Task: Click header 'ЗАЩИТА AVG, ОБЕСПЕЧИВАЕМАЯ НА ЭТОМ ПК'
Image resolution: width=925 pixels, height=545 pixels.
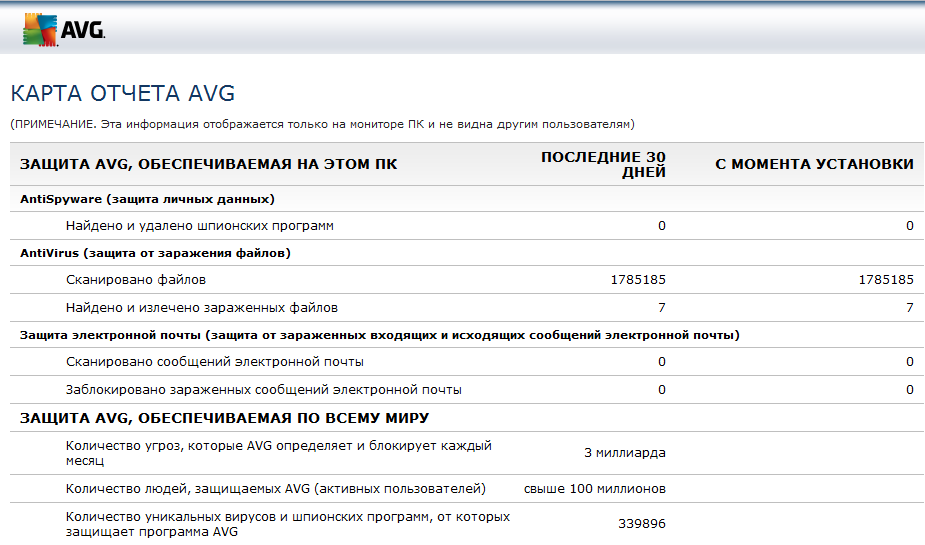Action: tap(209, 164)
